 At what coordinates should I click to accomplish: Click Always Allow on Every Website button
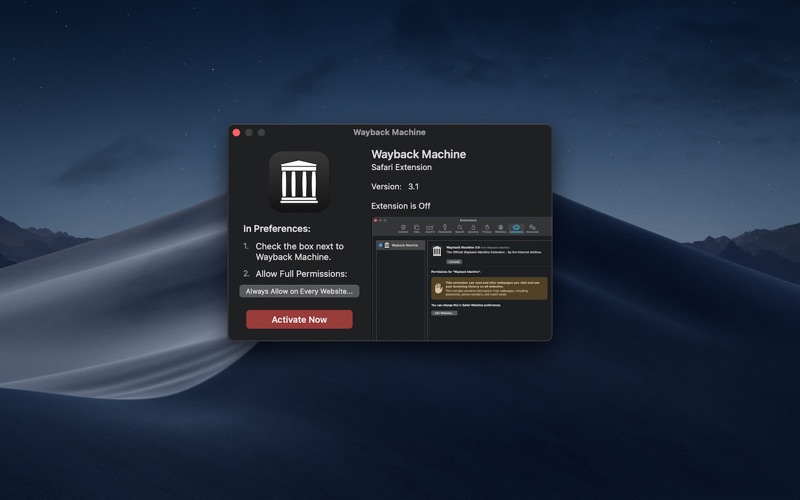click(299, 291)
